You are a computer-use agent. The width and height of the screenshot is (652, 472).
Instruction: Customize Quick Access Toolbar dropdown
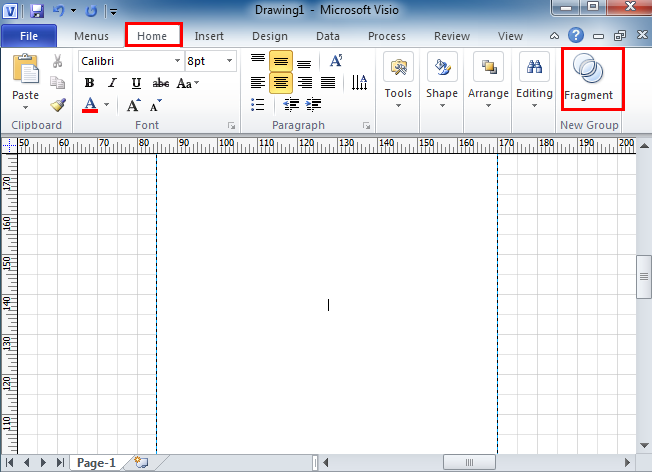click(x=113, y=12)
